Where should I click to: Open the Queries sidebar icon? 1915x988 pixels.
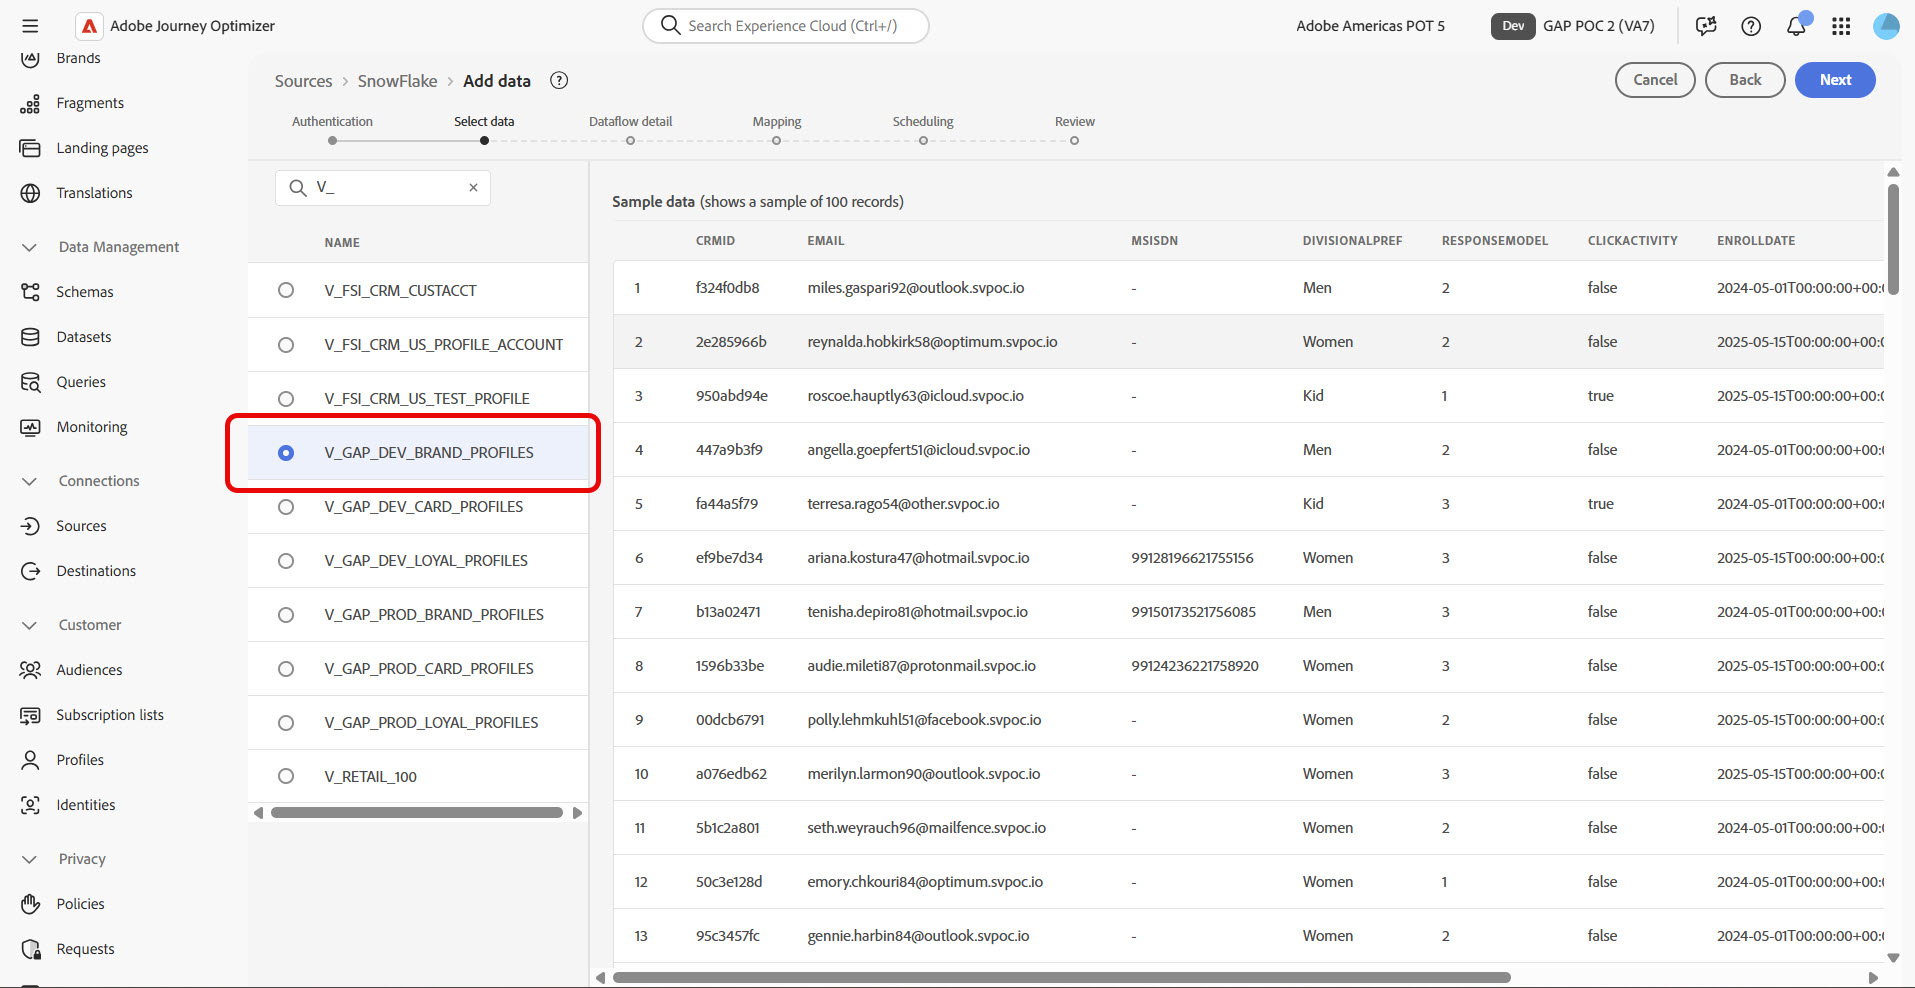pos(31,382)
